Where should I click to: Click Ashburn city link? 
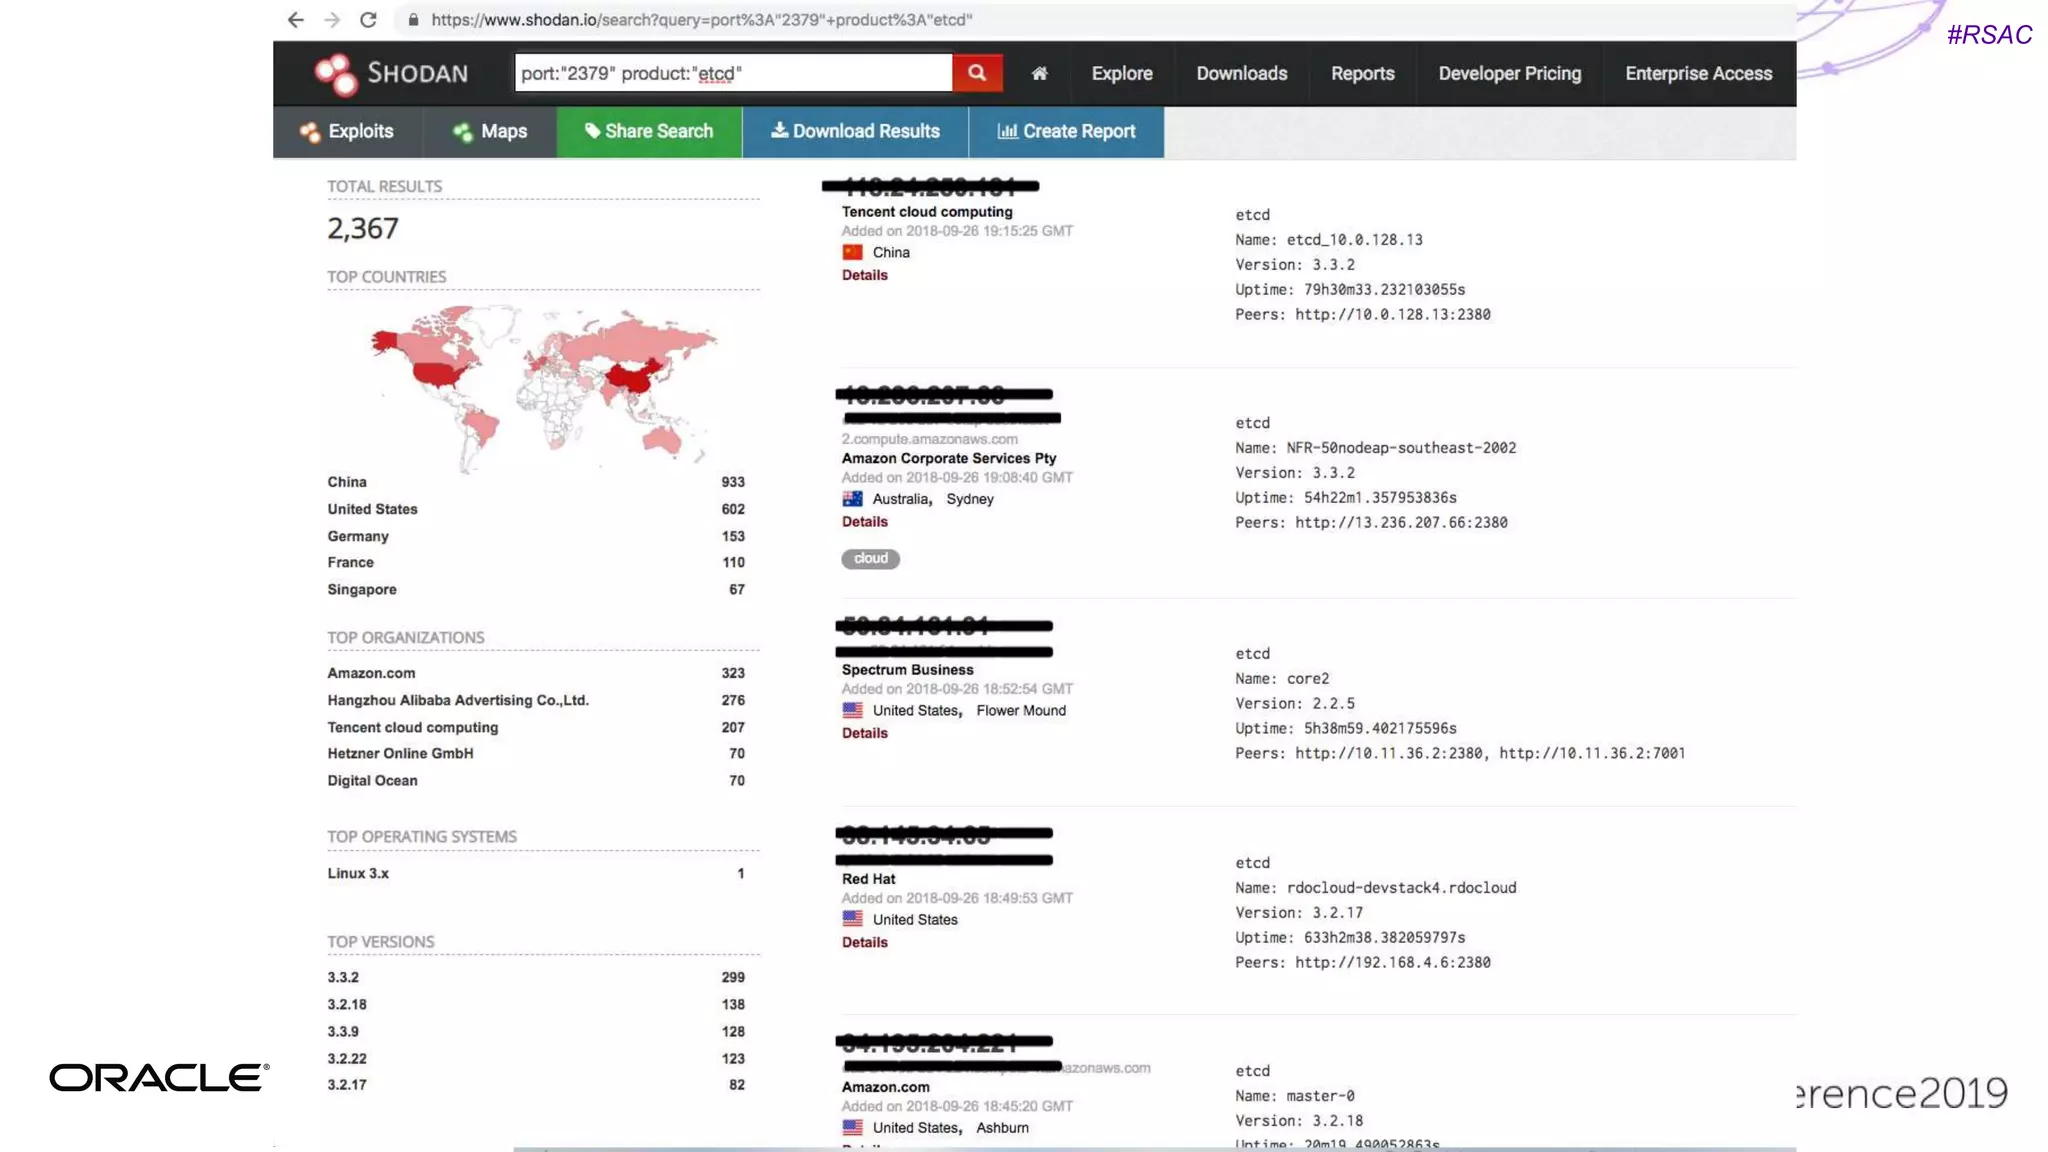[1002, 1128]
